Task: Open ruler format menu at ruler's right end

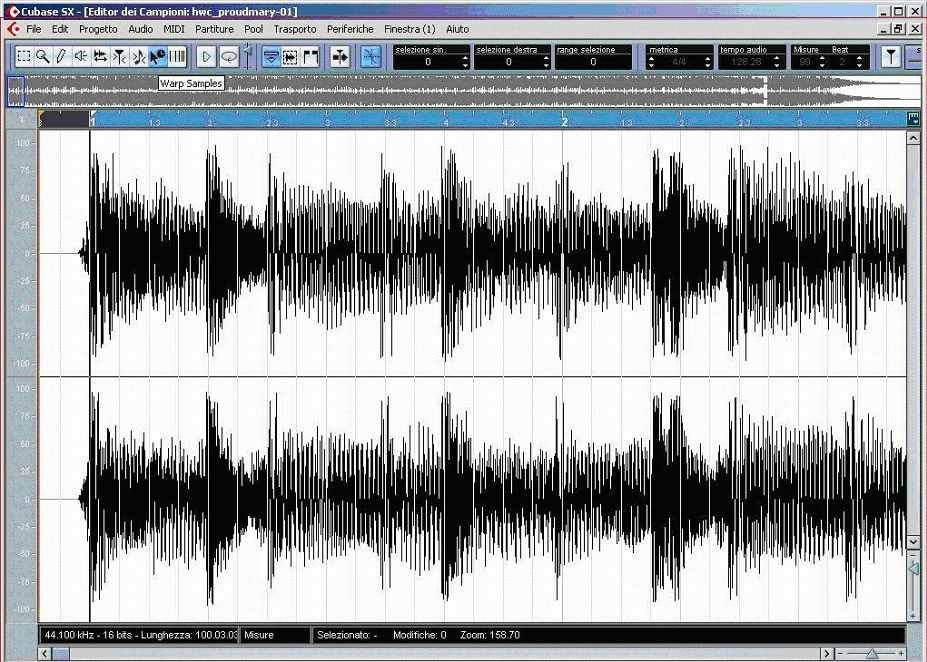Action: pyautogui.click(x=913, y=119)
